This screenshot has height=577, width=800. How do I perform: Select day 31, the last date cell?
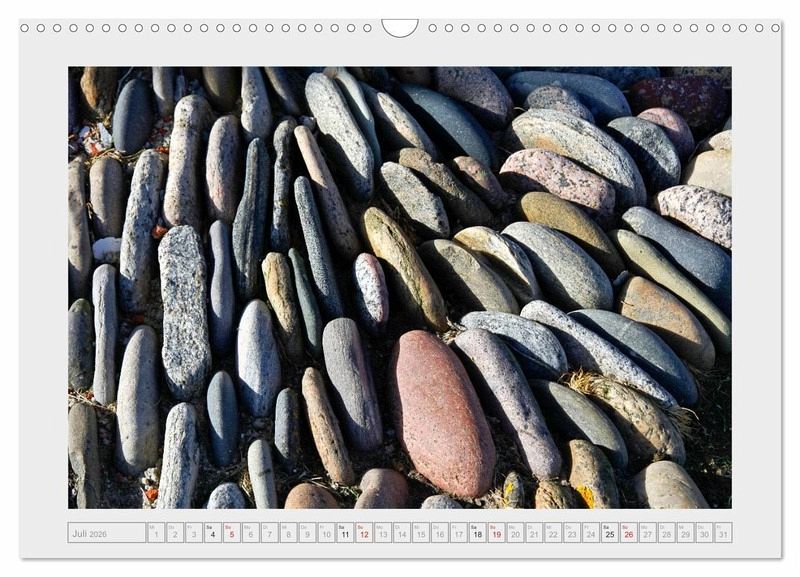tap(722, 532)
